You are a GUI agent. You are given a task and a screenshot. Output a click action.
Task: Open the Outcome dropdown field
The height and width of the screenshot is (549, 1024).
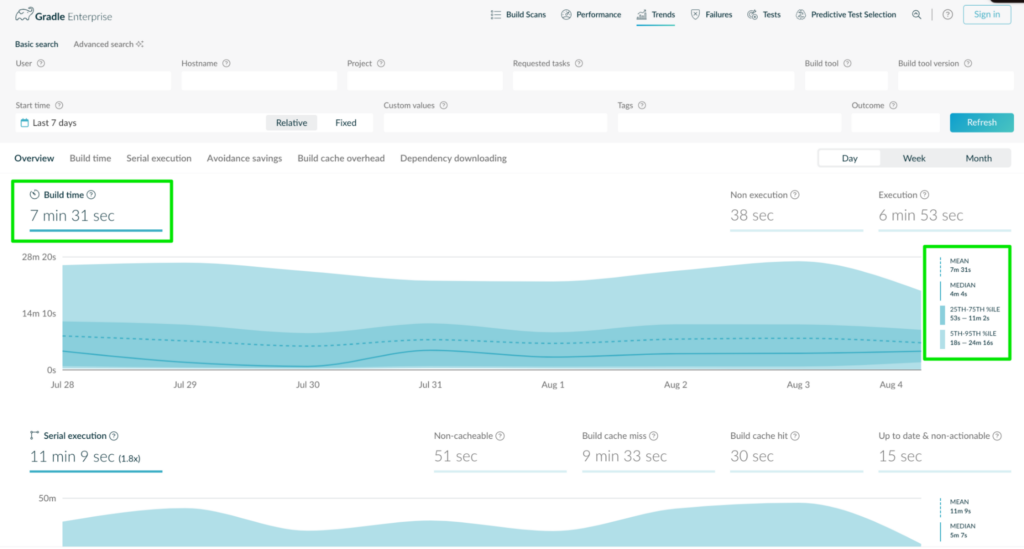[895, 122]
